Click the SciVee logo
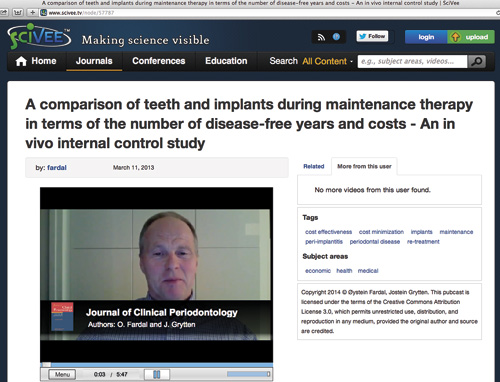The image size is (500, 382). pyautogui.click(x=39, y=37)
